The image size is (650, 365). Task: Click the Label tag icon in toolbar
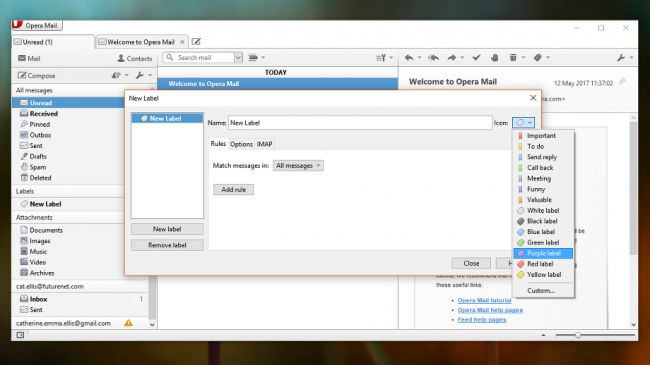(x=538, y=58)
